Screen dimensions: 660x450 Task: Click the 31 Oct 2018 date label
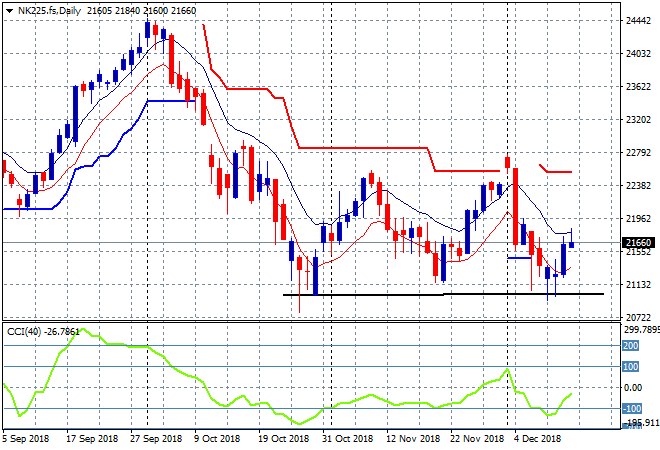pyautogui.click(x=347, y=439)
